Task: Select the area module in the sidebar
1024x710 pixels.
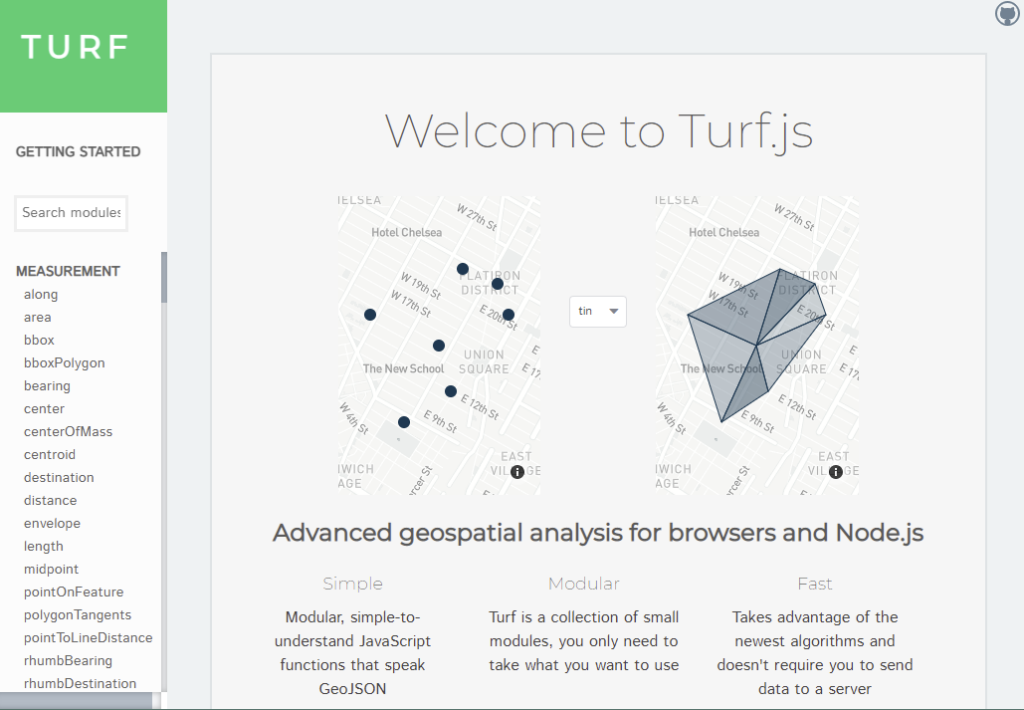Action: point(37,317)
